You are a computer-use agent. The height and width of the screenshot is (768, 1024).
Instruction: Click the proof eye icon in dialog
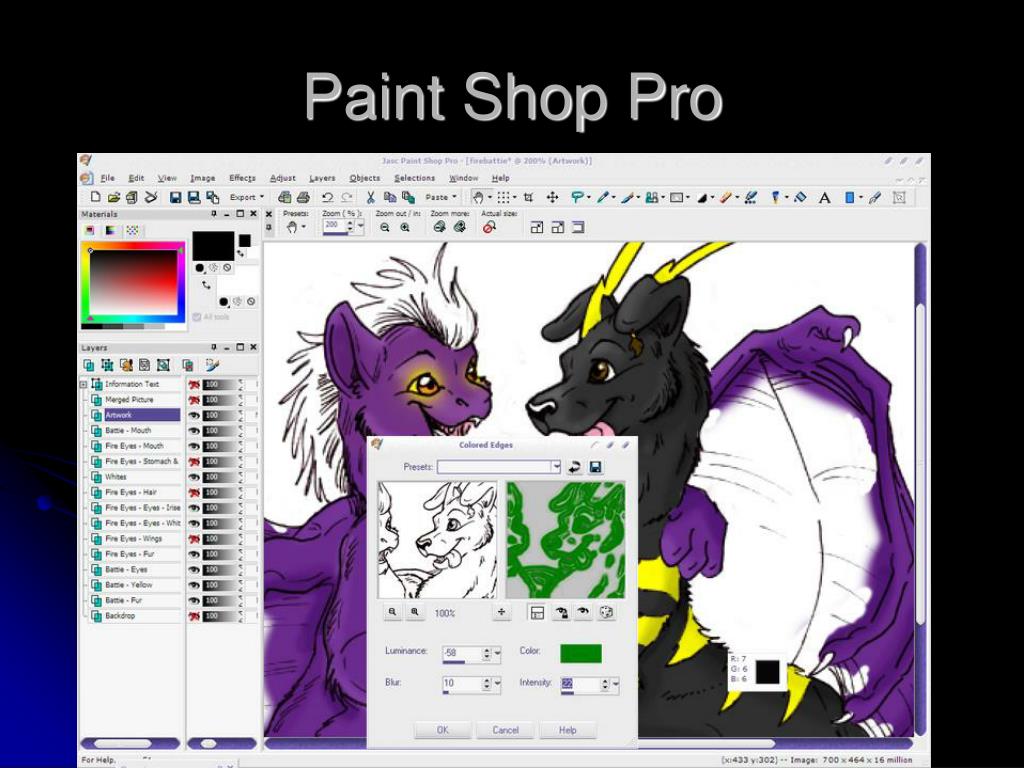tap(583, 613)
